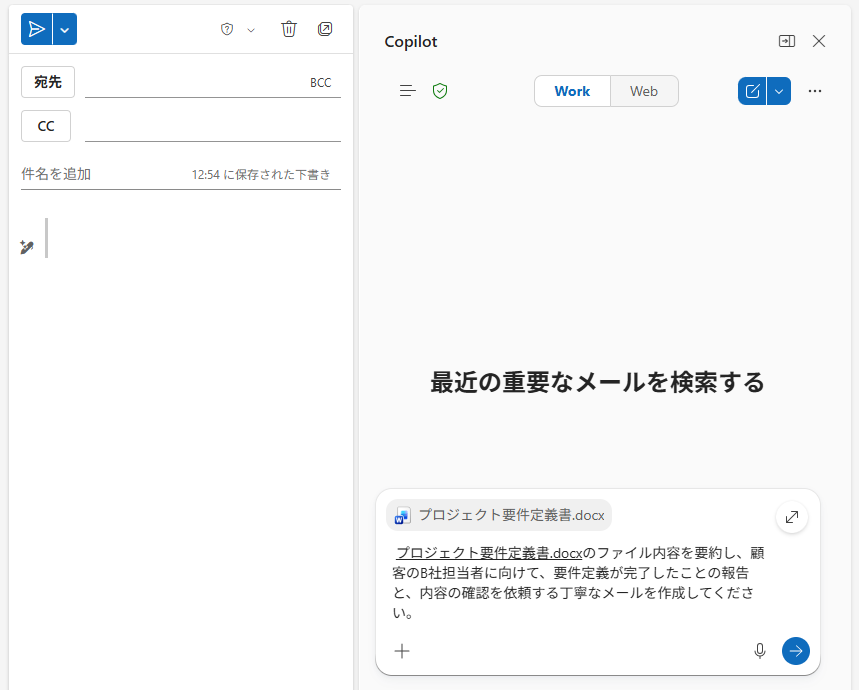Click the blue Send email button
The image size is (859, 690).
tap(37, 29)
